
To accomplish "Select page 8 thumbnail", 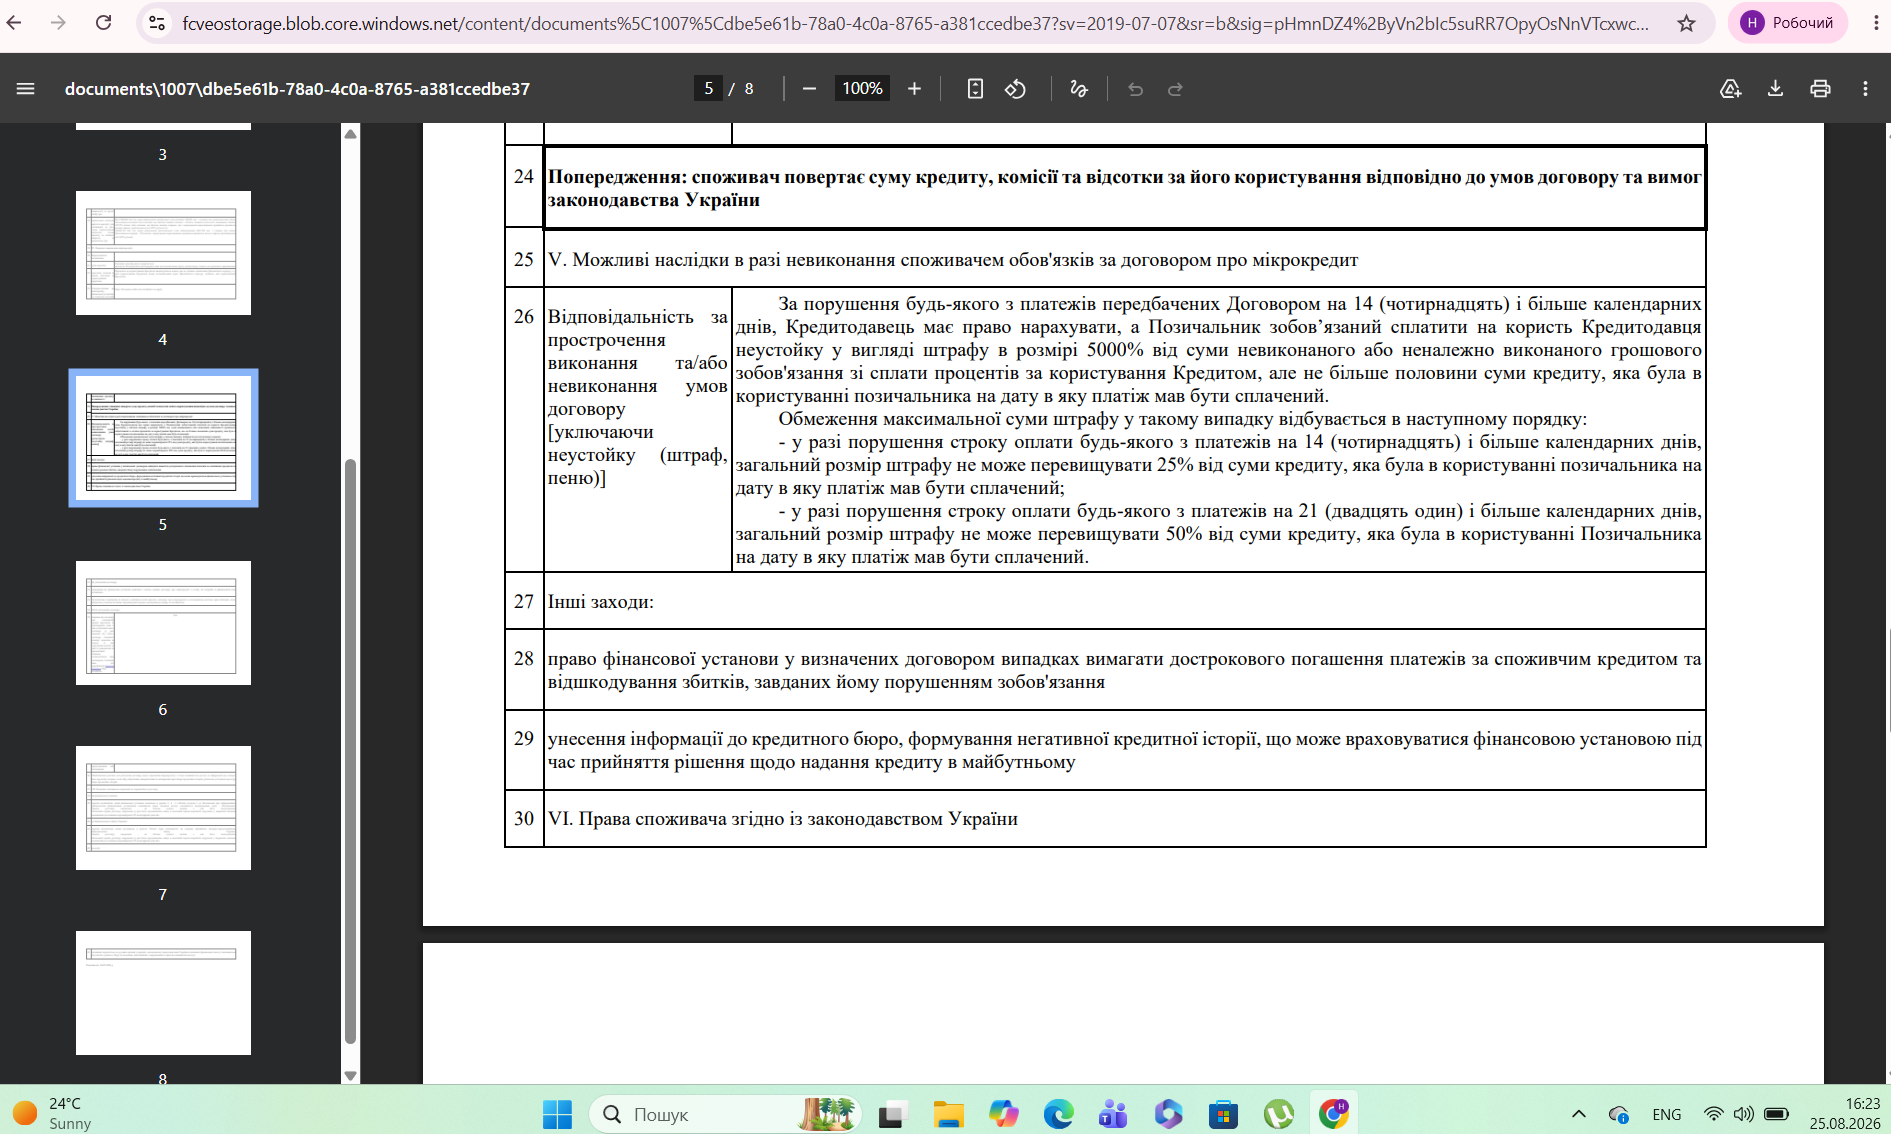I will click(163, 993).
